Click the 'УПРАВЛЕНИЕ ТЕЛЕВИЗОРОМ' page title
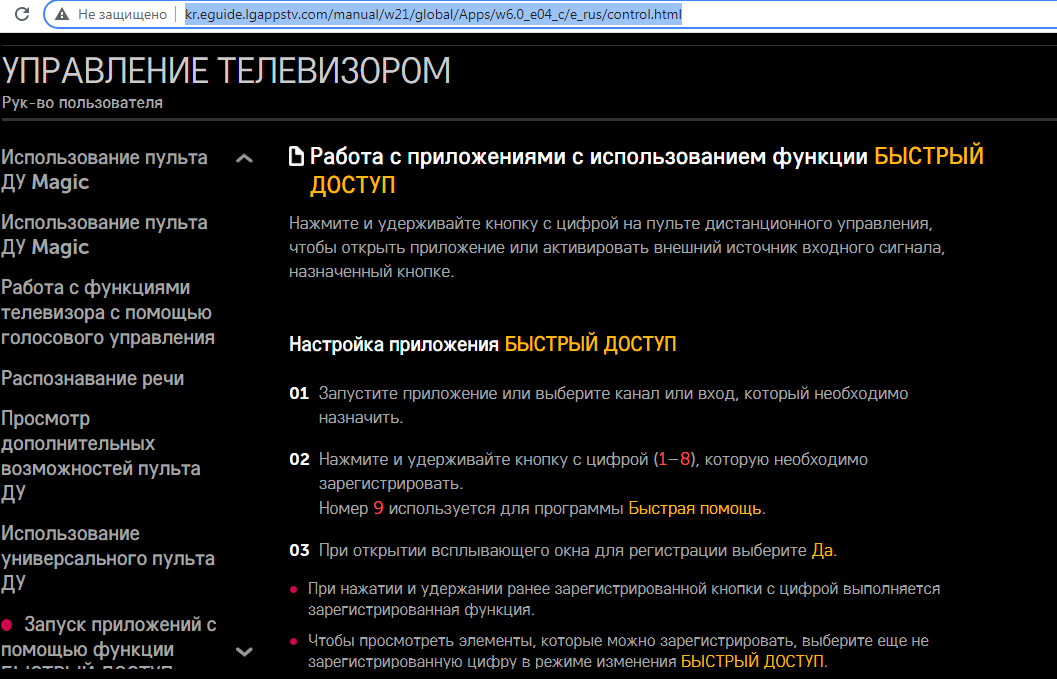Image resolution: width=1057 pixels, height=679 pixels. [226, 71]
